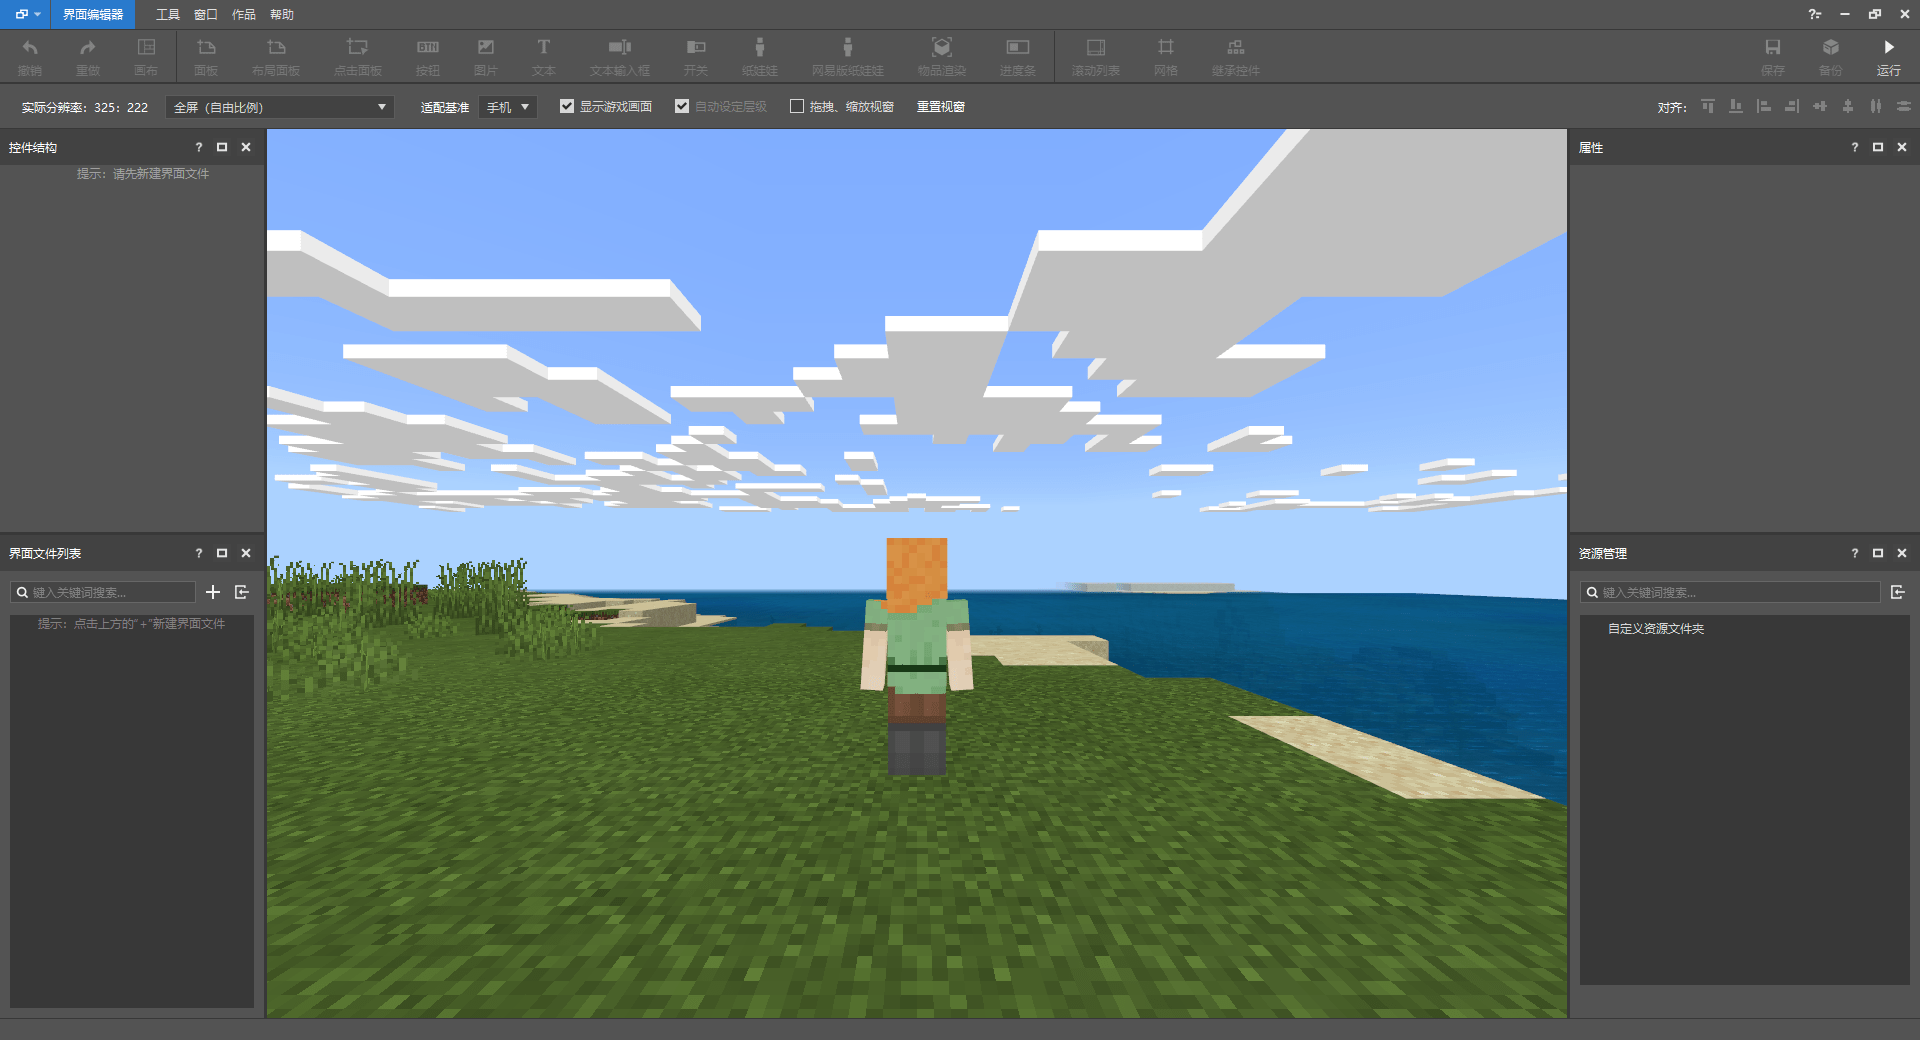Click the top-right help question mark
This screenshot has height=1040, width=1920.
(x=1815, y=14)
